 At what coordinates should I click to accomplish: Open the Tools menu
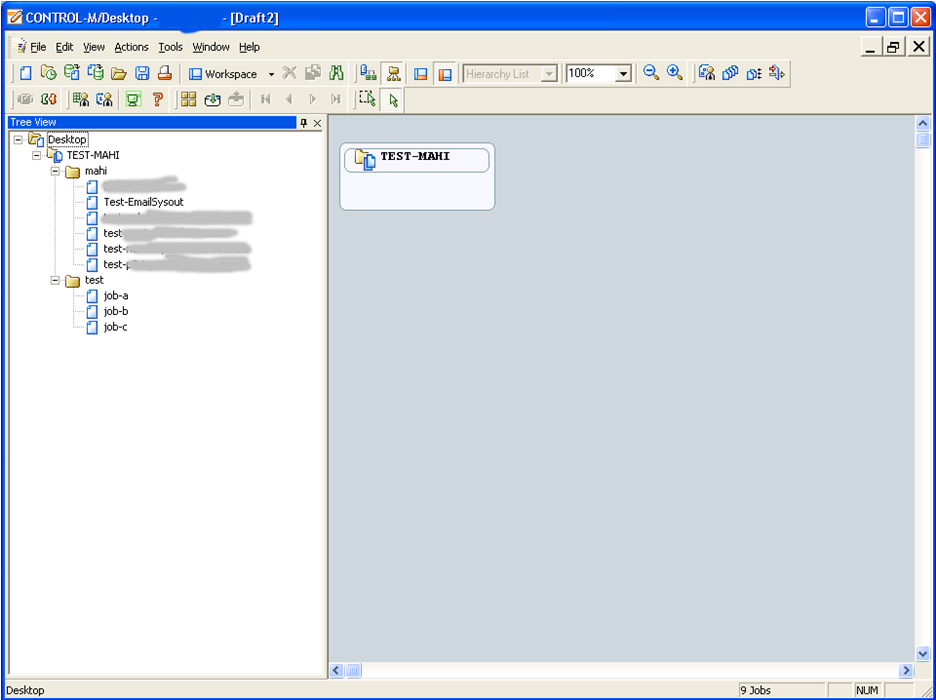[x=170, y=47]
